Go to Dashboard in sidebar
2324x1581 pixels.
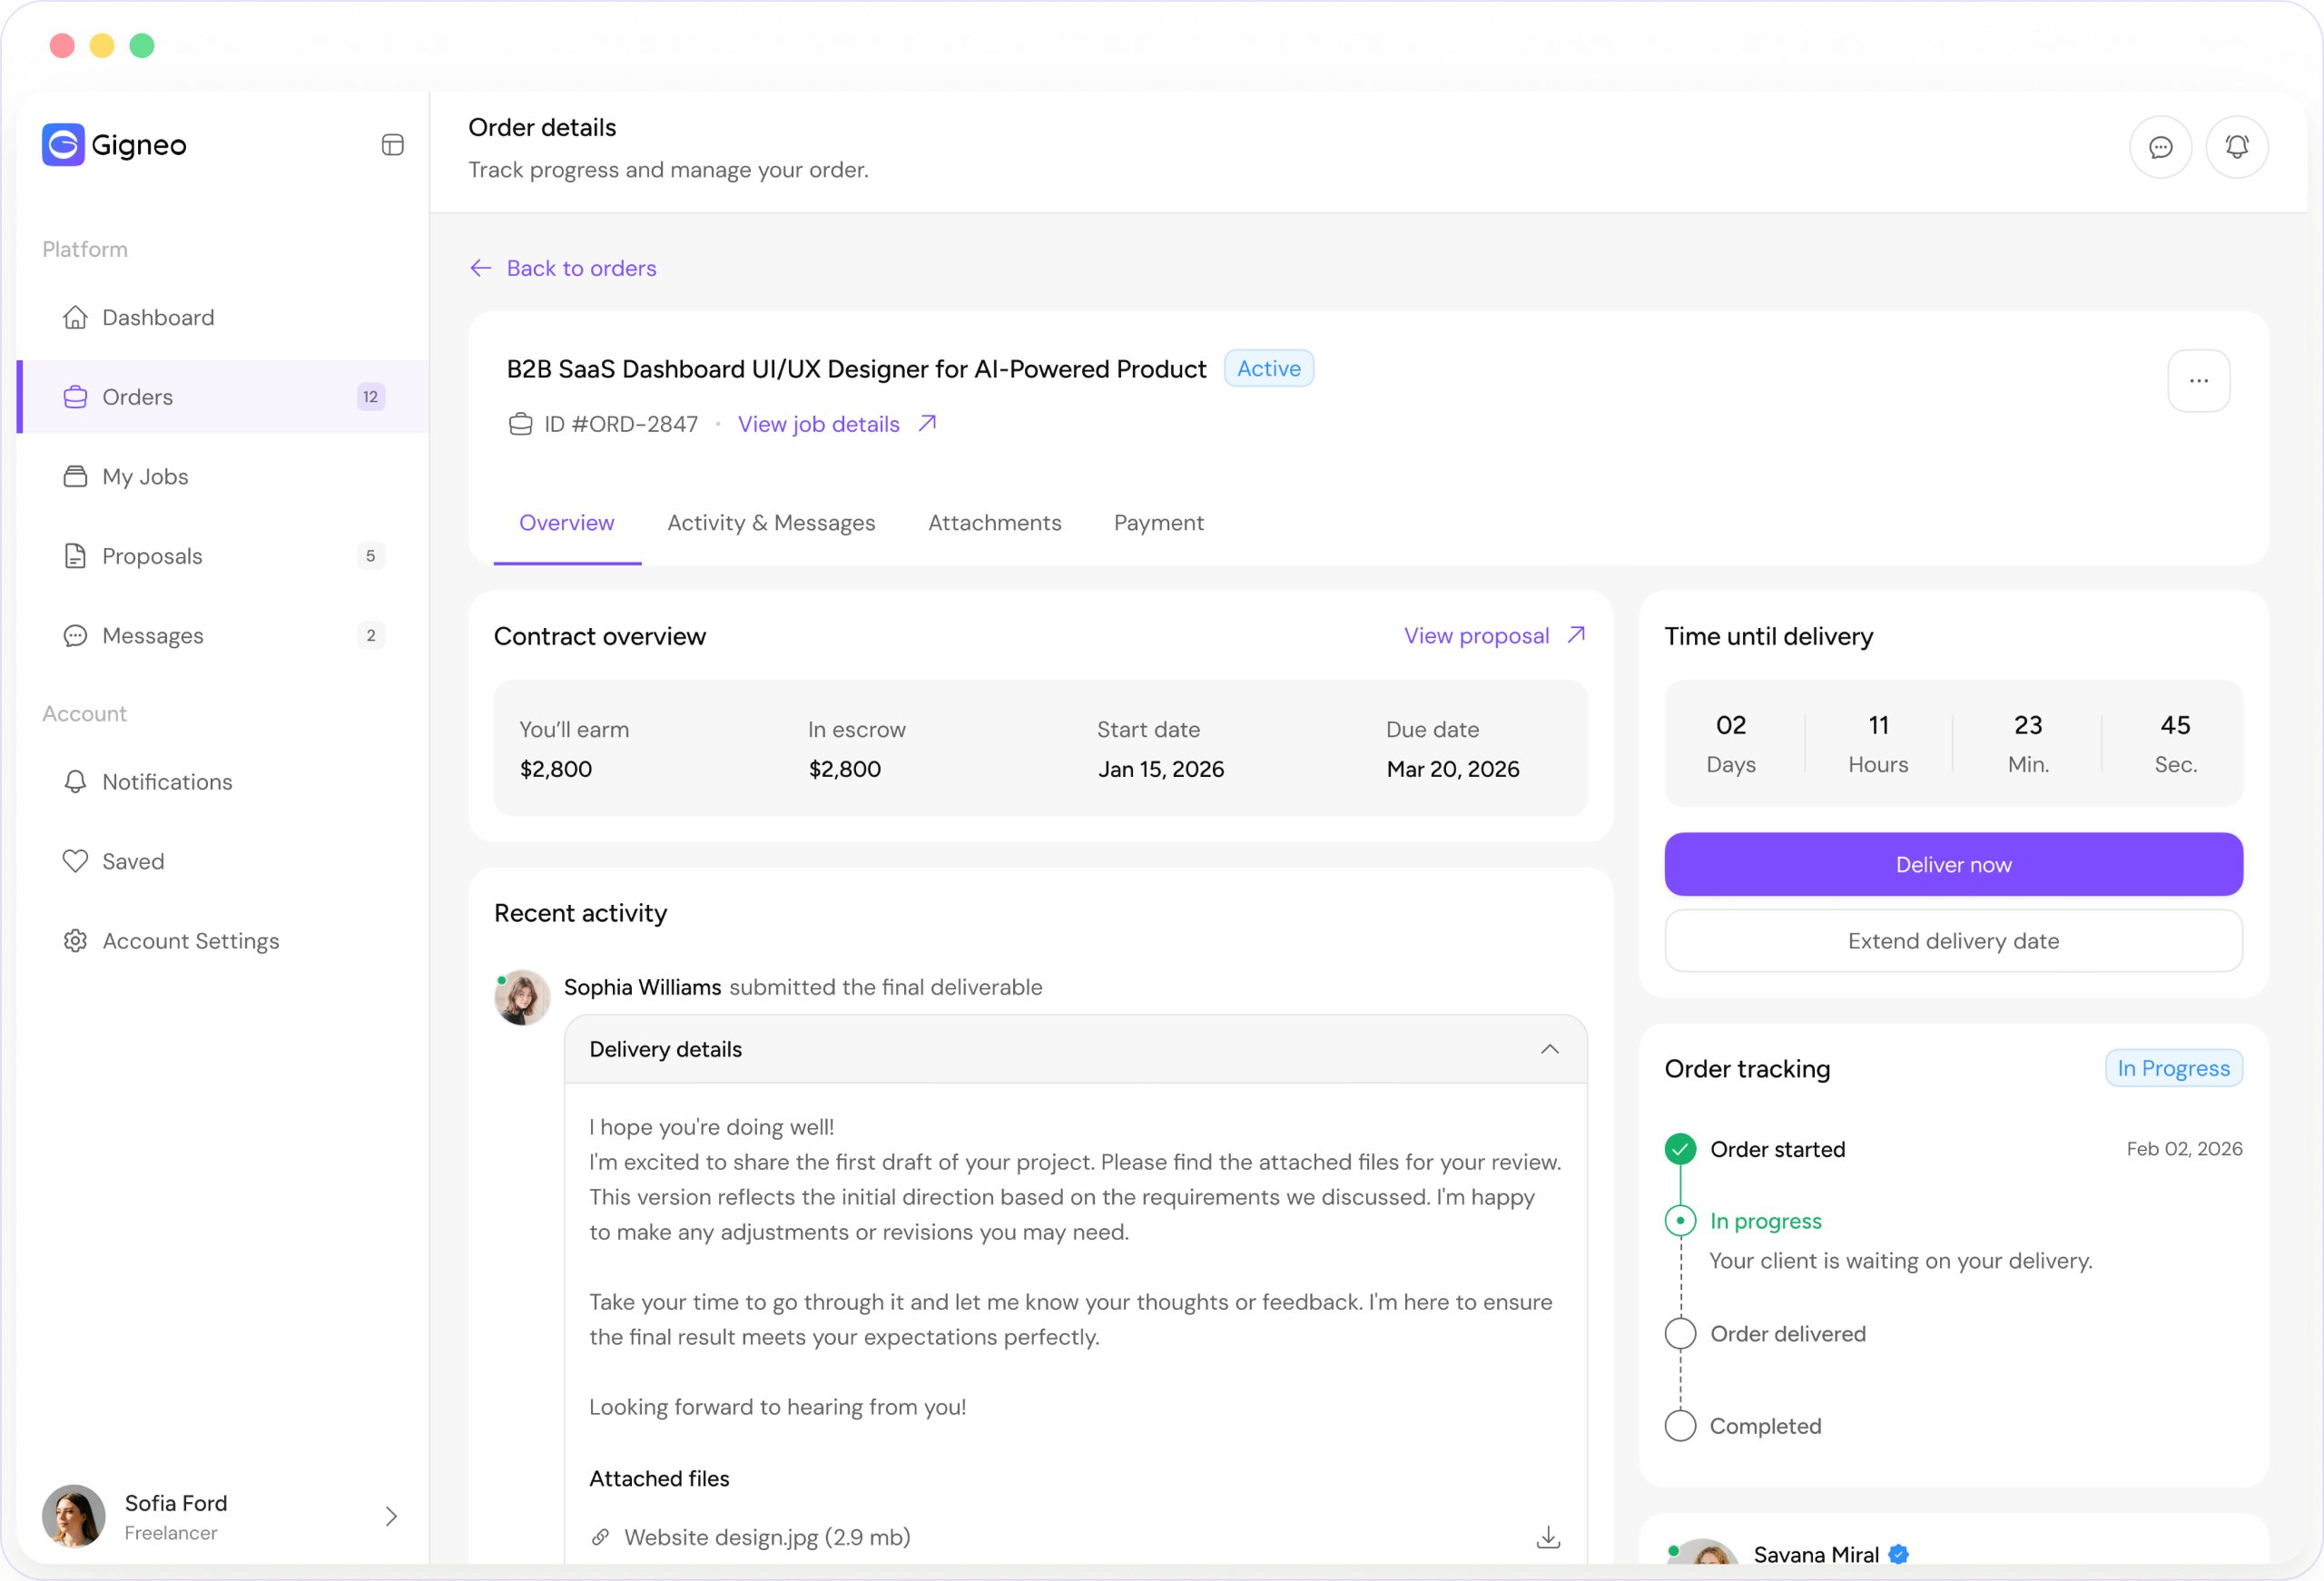(224, 317)
